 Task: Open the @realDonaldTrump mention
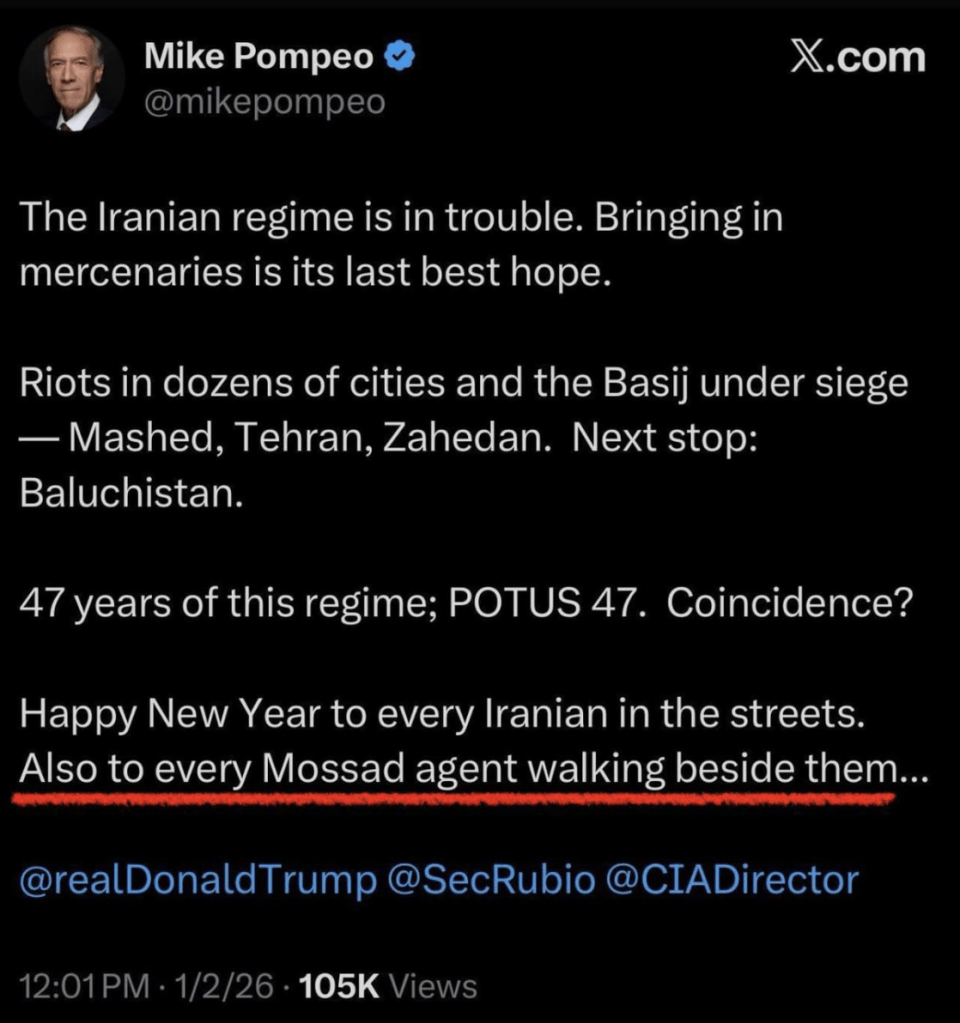click(199, 880)
